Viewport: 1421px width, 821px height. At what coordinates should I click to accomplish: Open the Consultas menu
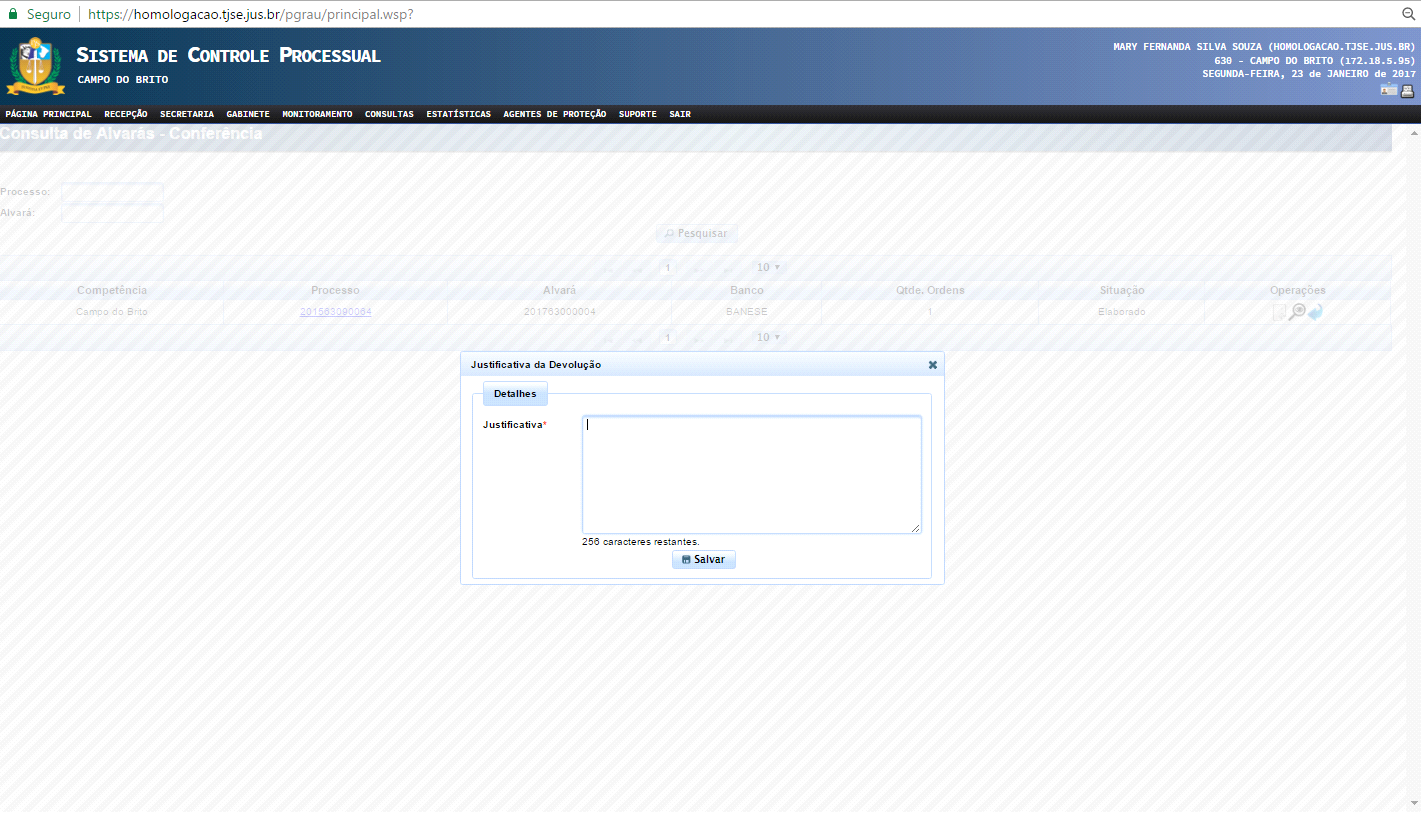pyautogui.click(x=389, y=114)
